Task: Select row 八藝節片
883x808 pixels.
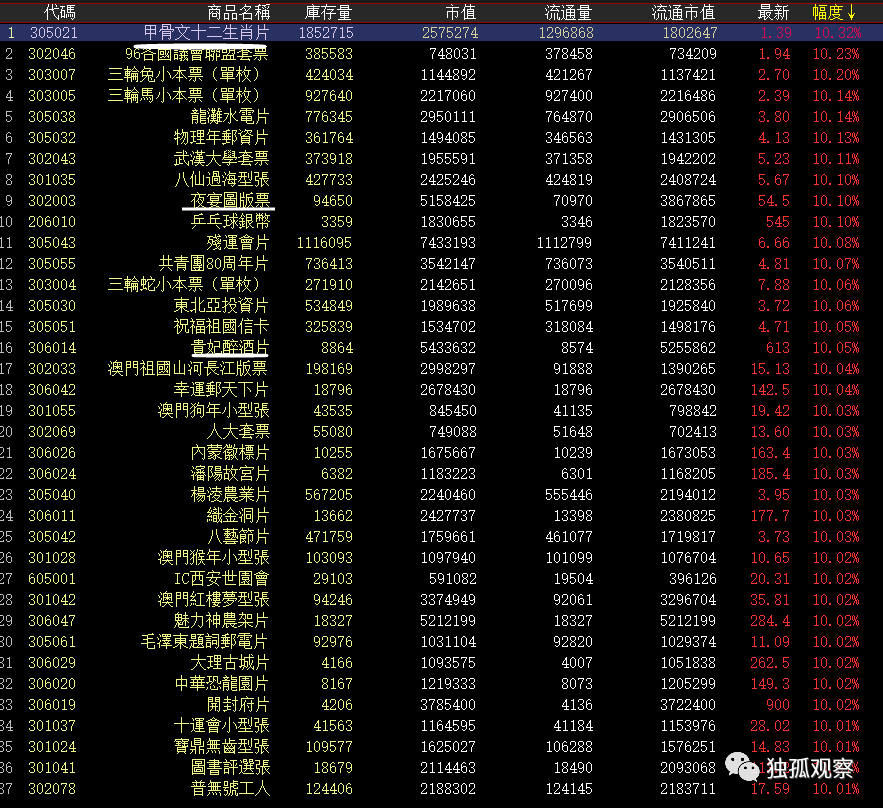Action: click(x=442, y=537)
